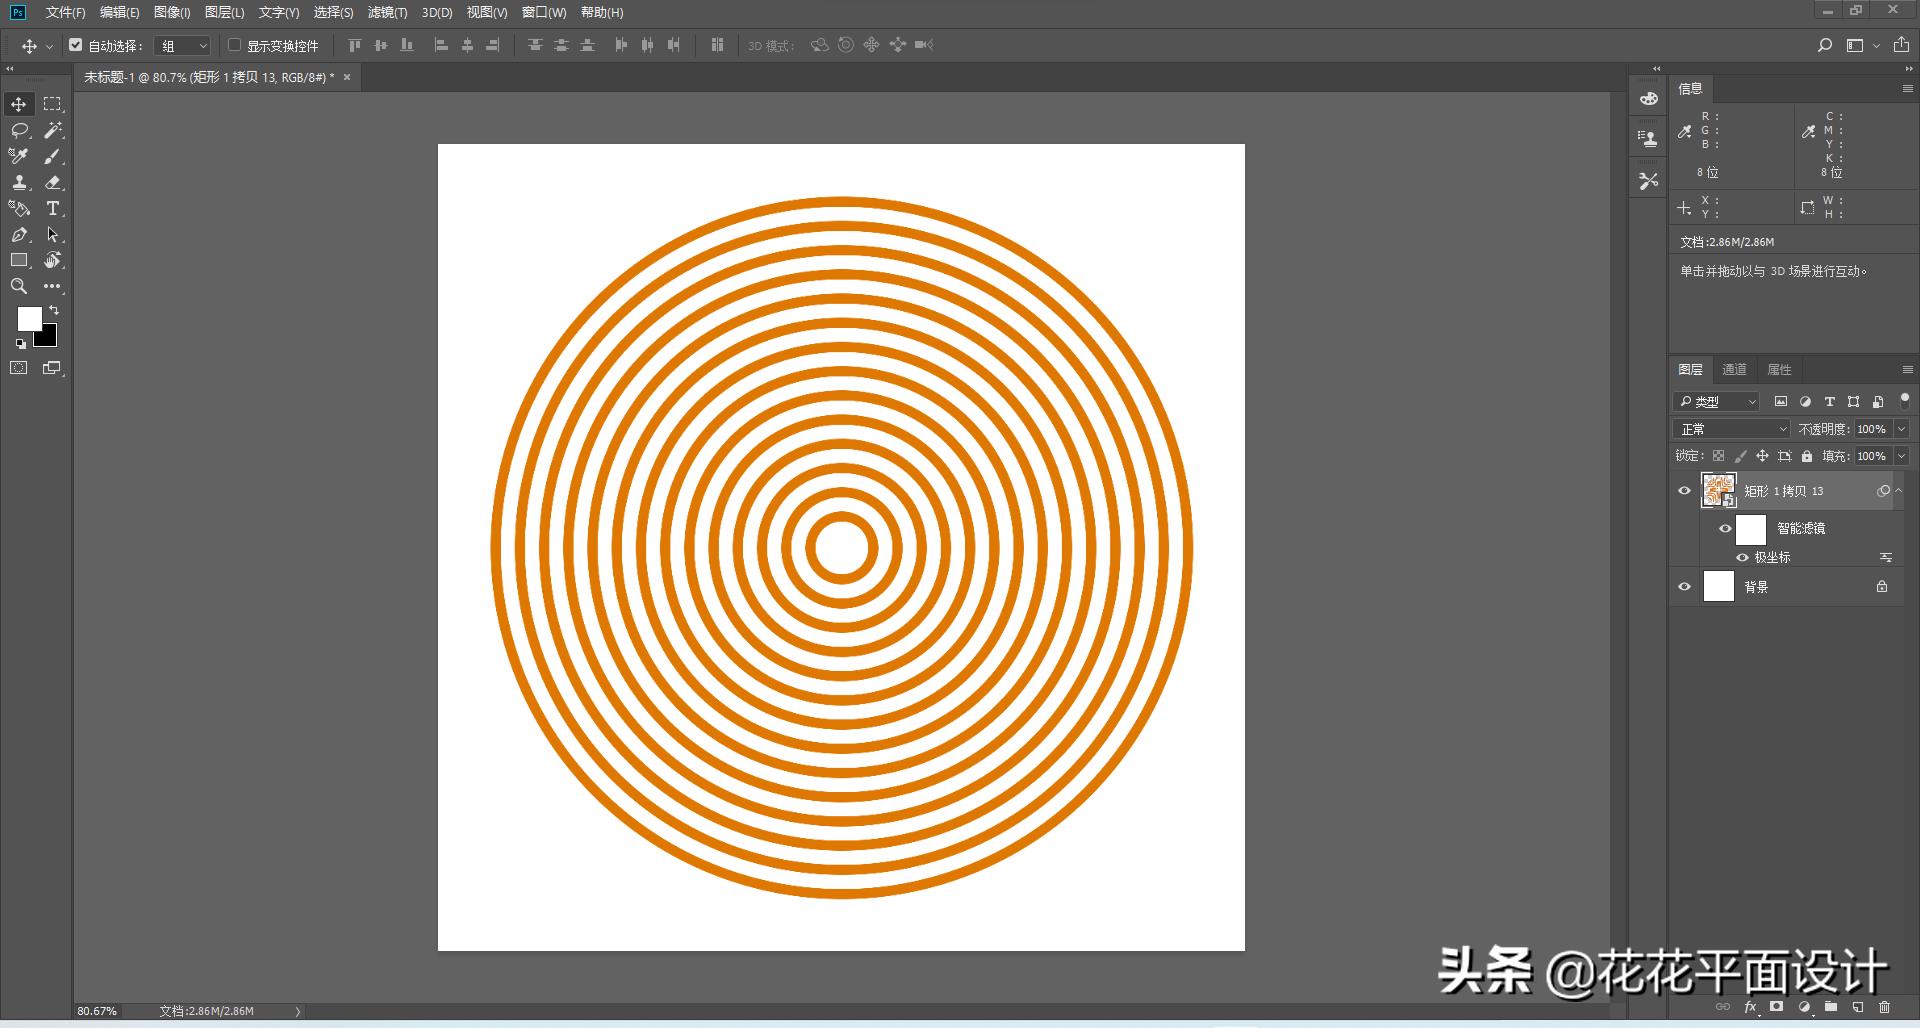Open the layer opacity 不透明度 dropdown arrow
Image resolution: width=1920 pixels, height=1028 pixels.
coord(1901,429)
